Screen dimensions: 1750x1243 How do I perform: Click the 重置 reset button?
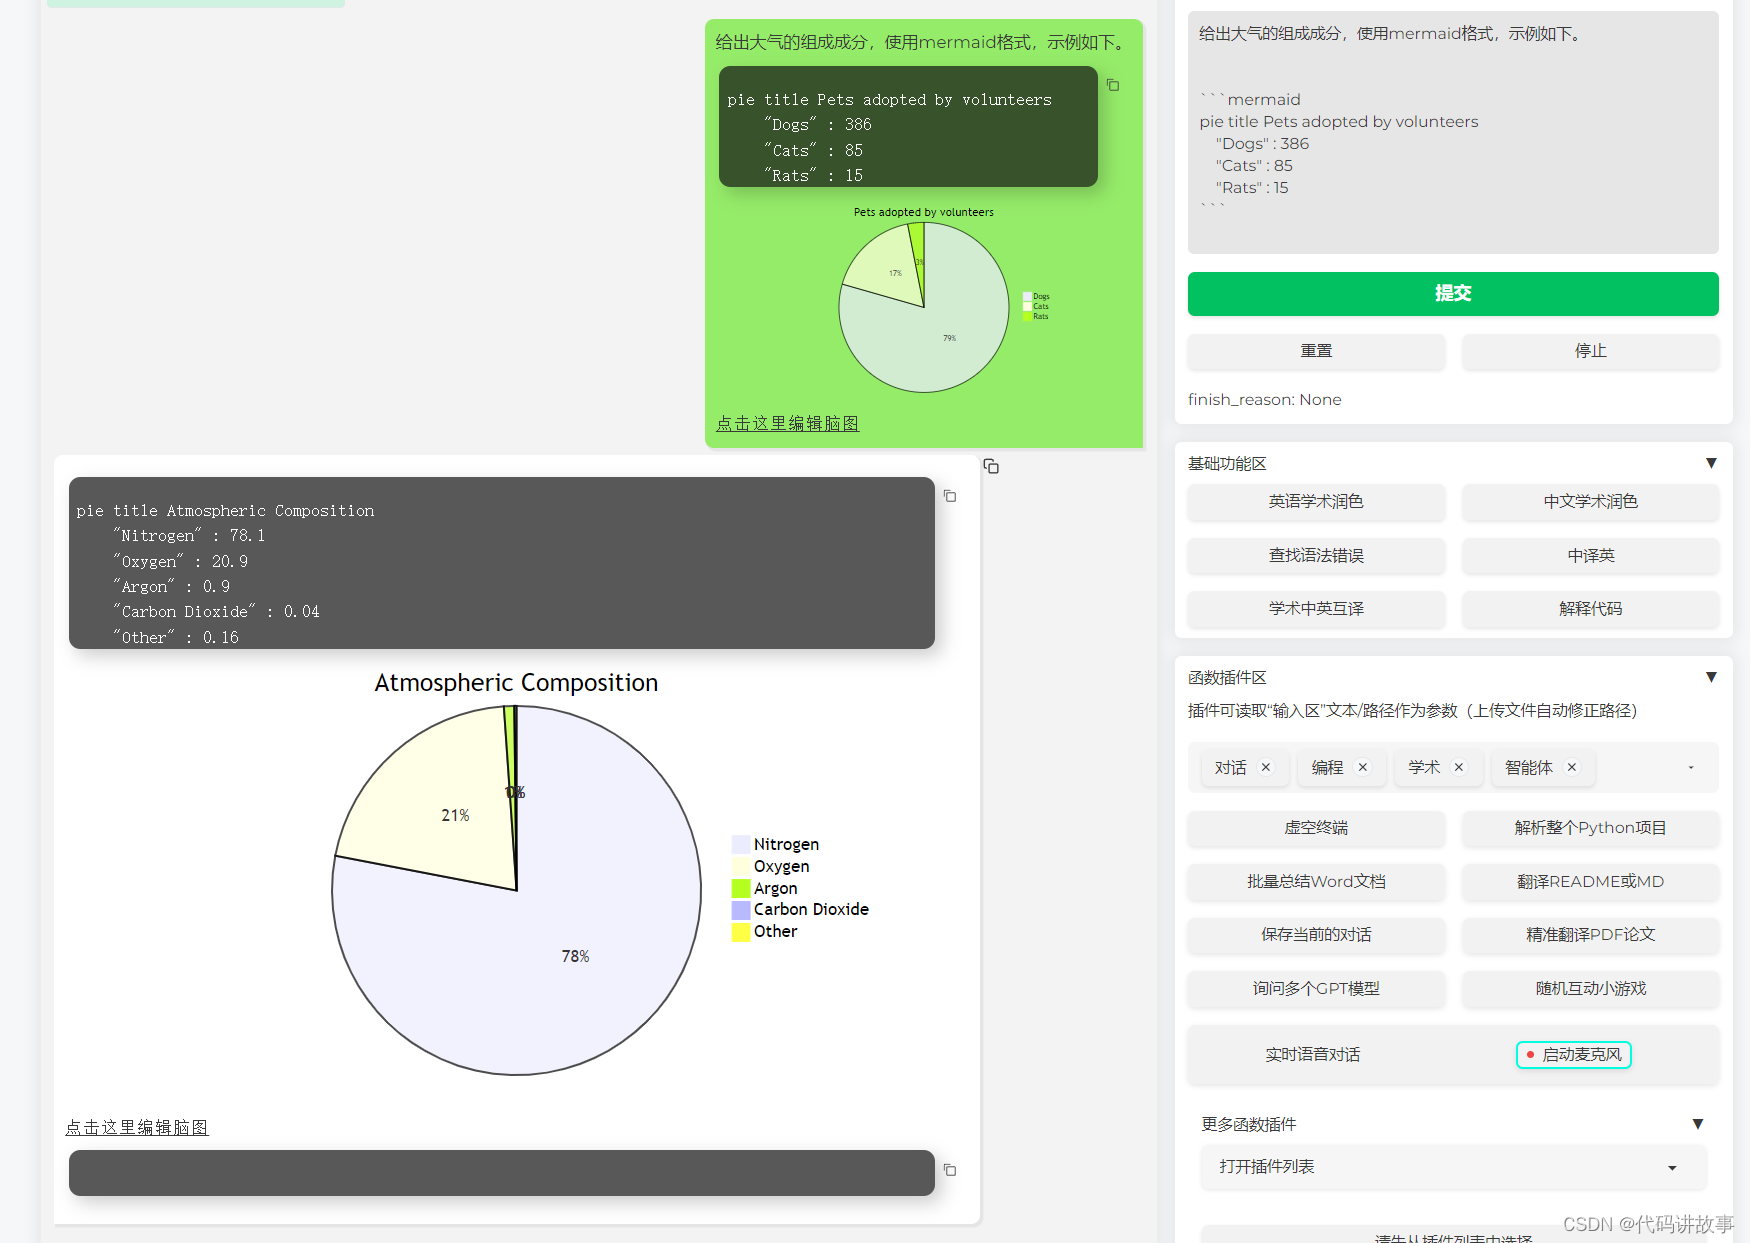(x=1316, y=351)
